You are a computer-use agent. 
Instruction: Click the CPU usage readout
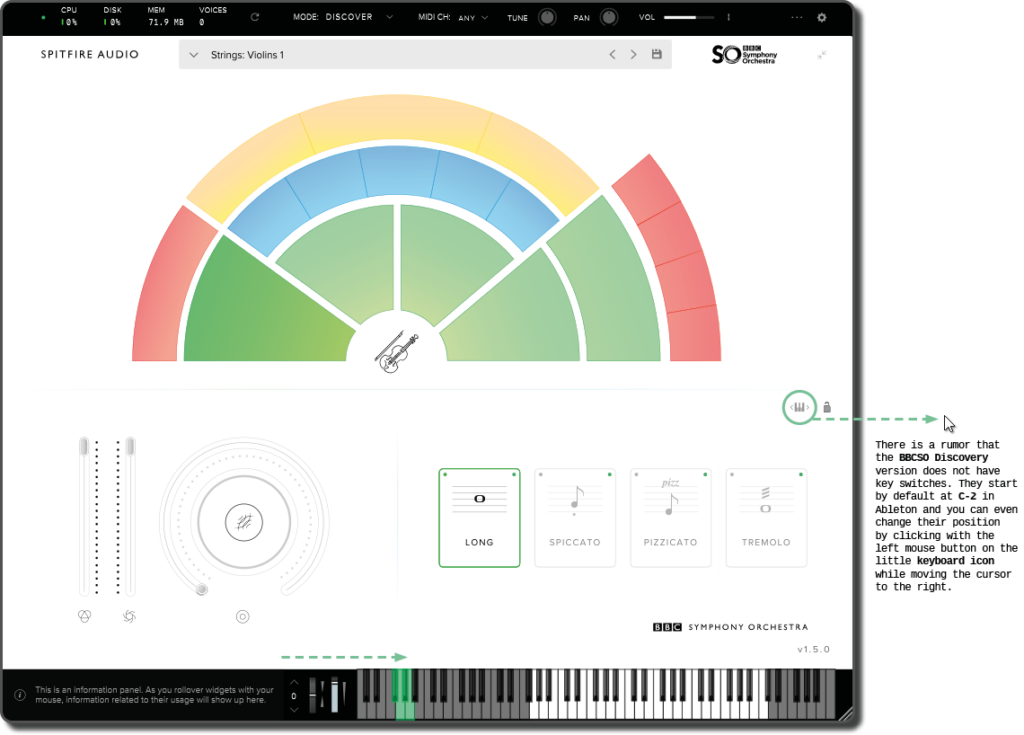[x=69, y=16]
